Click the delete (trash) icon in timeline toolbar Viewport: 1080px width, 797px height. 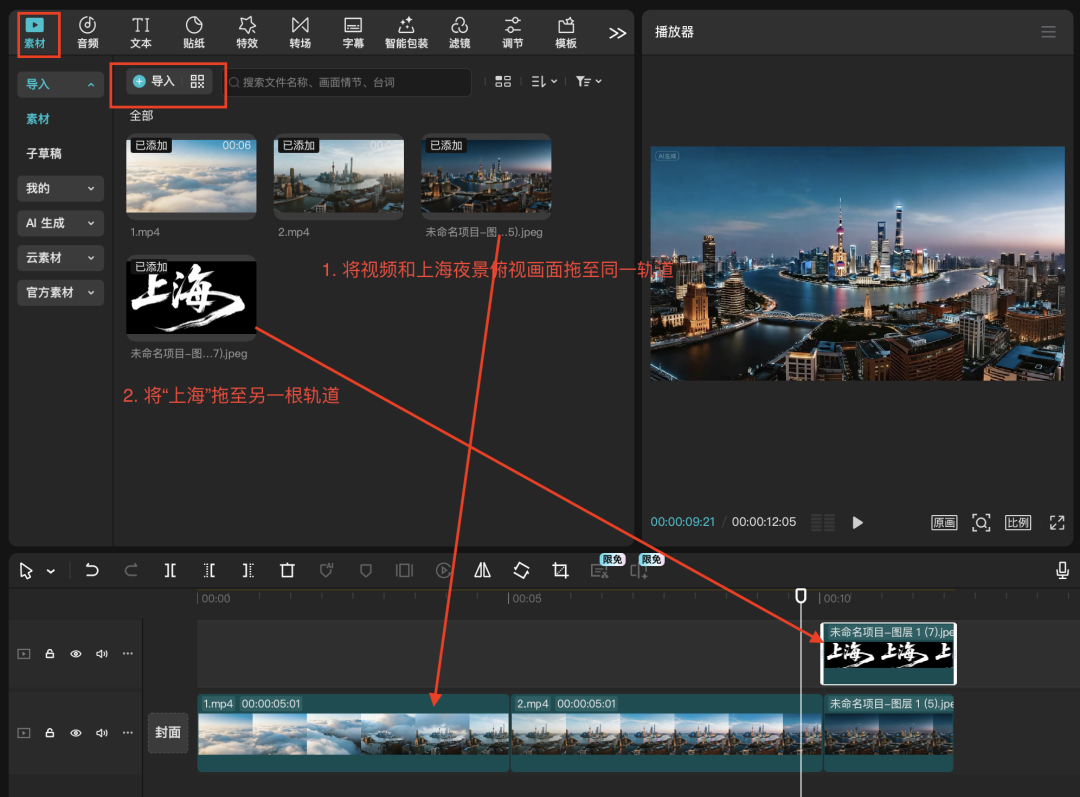tap(287, 570)
